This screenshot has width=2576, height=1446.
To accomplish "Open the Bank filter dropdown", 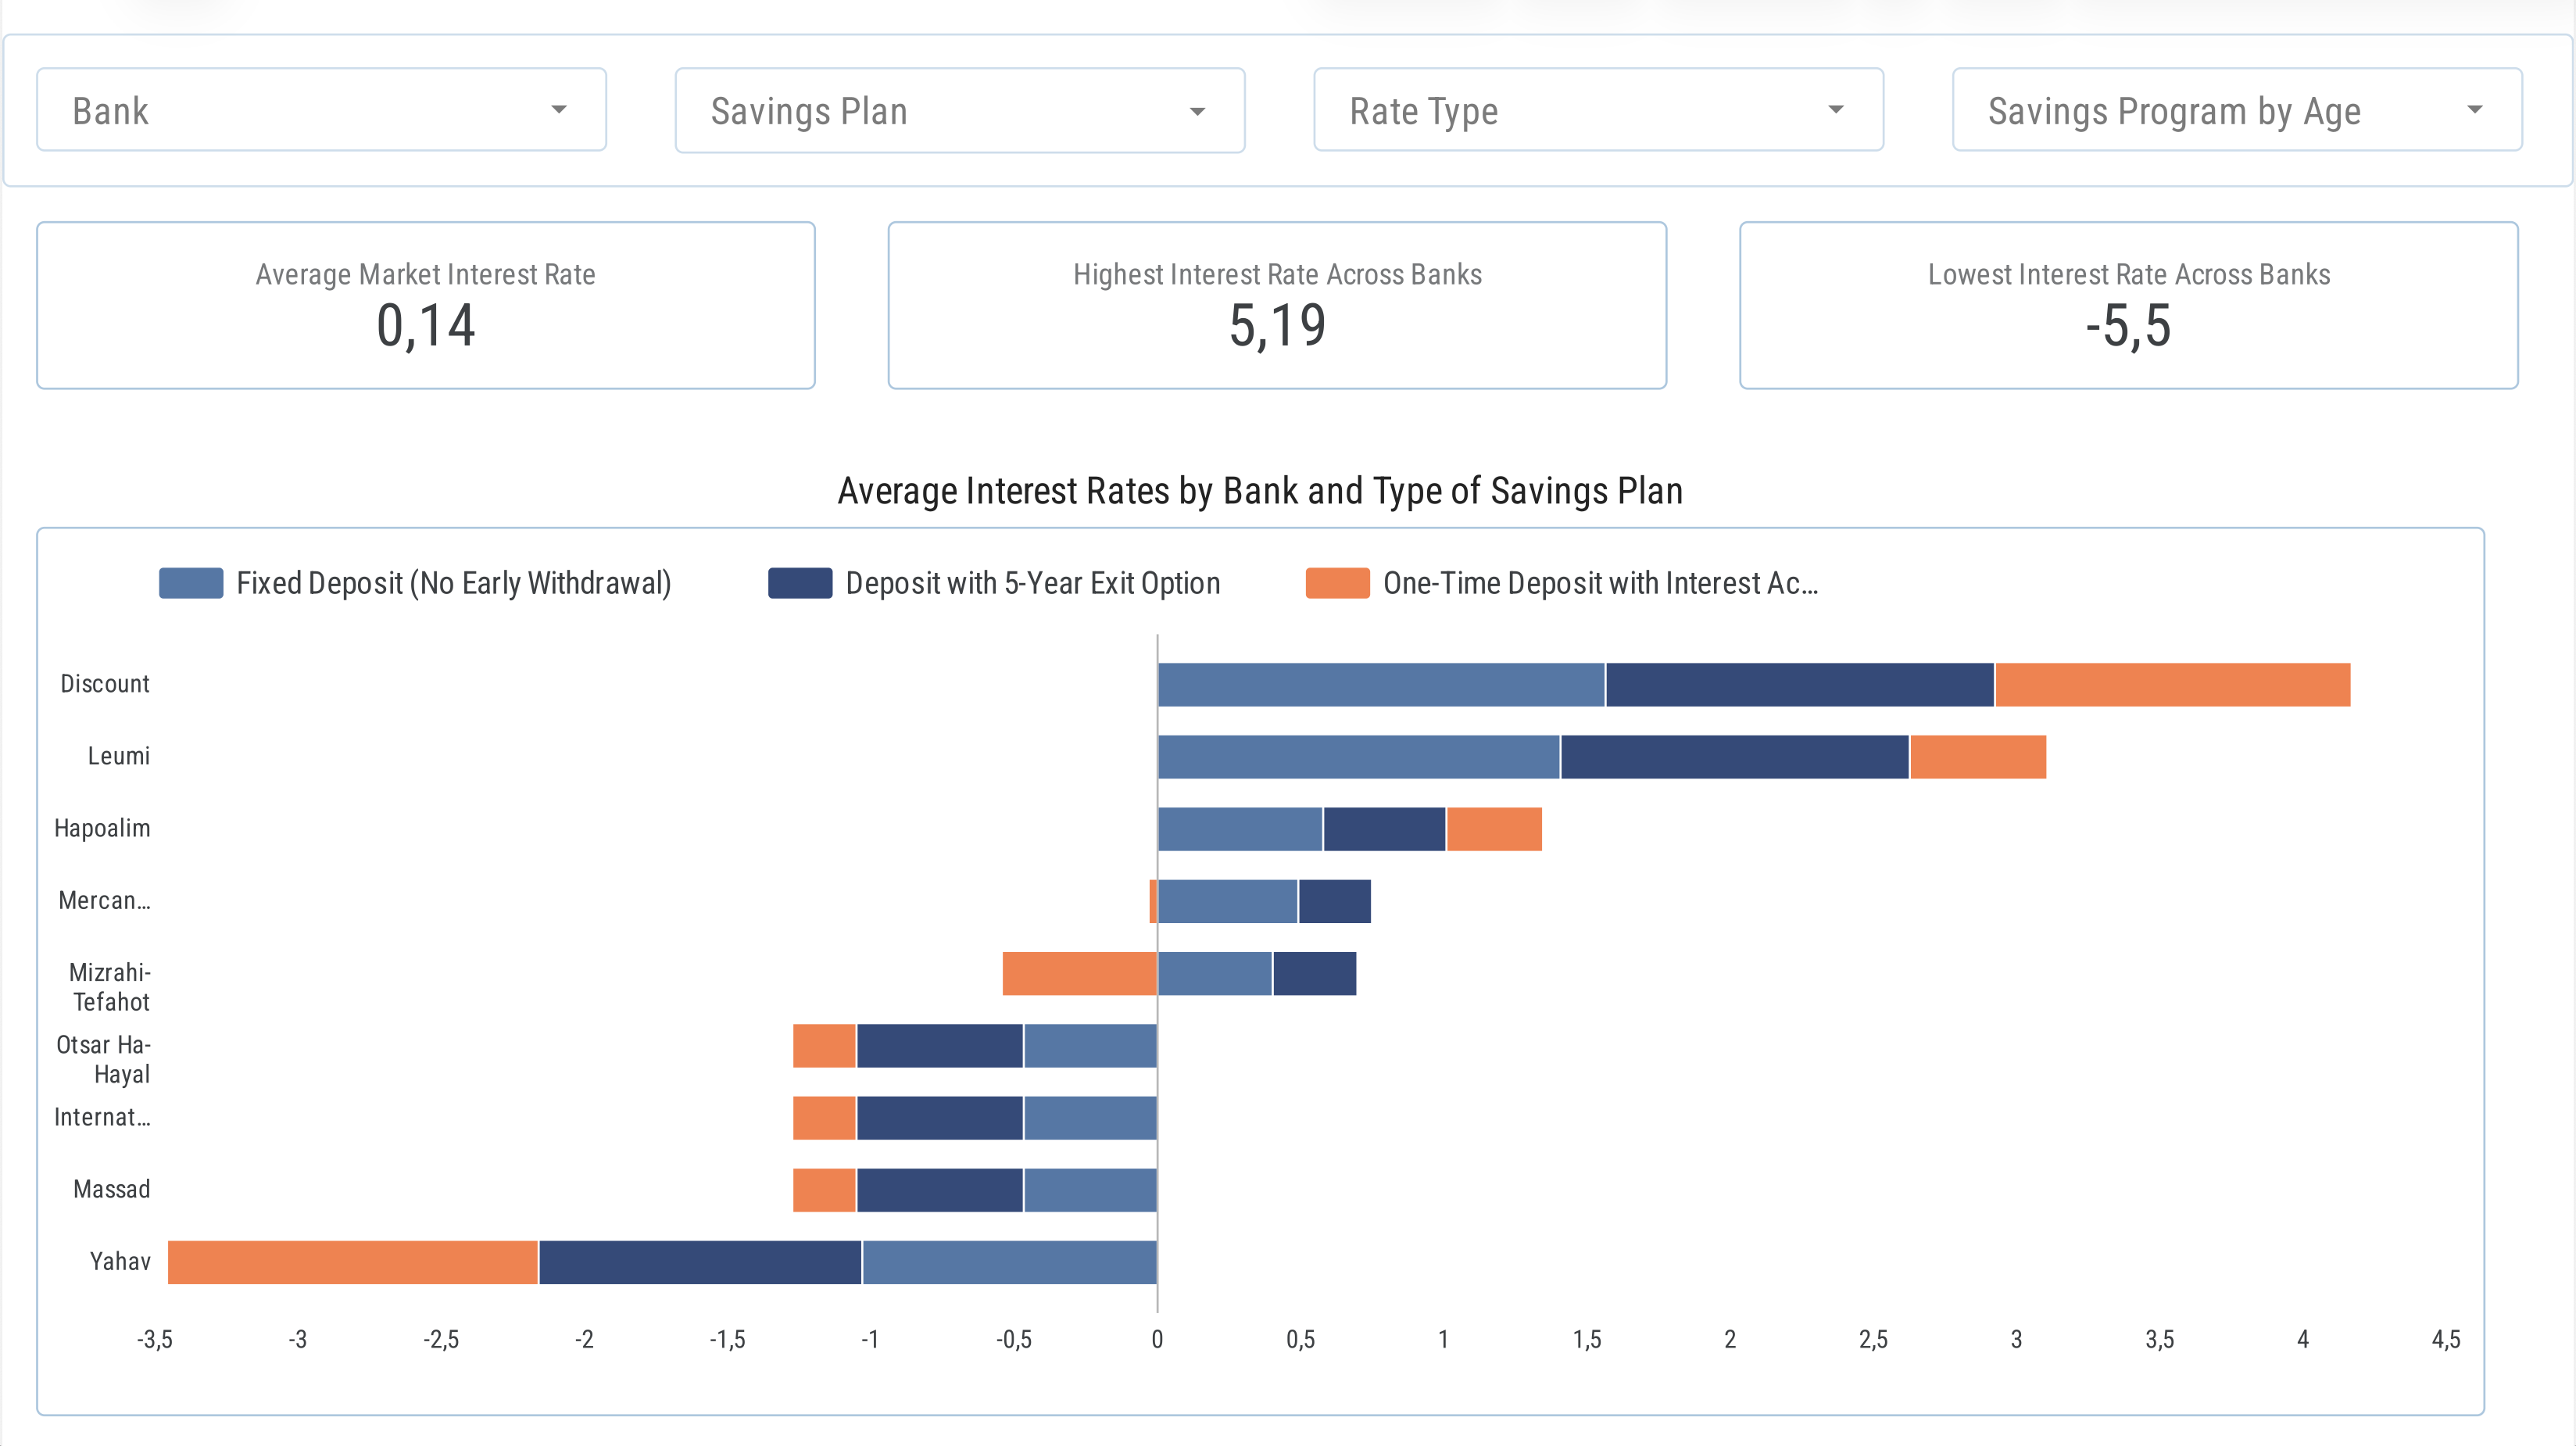I will 320,110.
